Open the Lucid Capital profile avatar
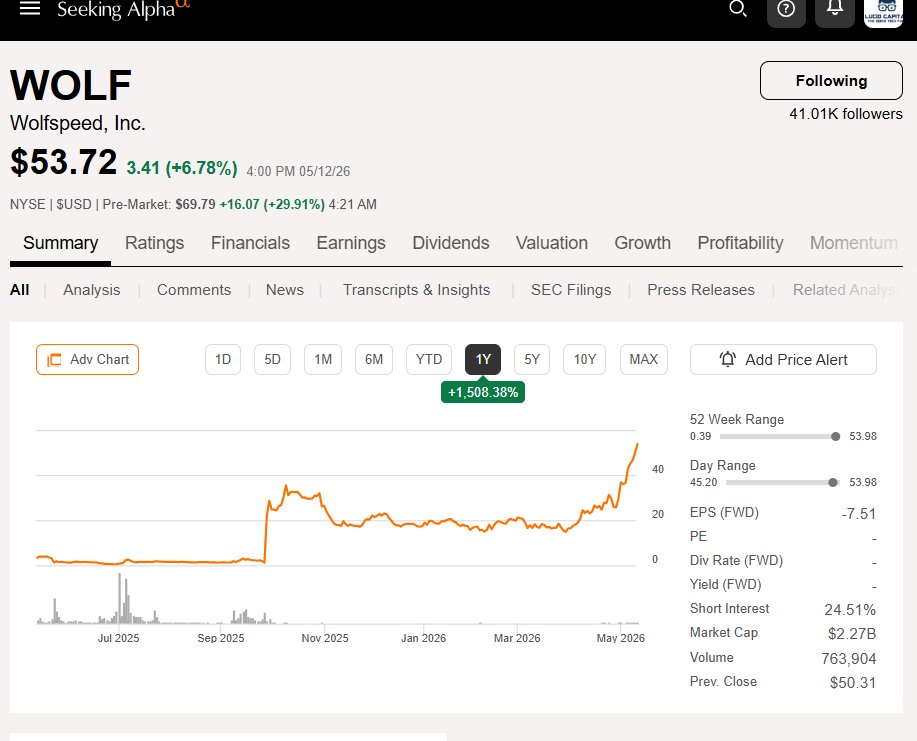 (x=883, y=11)
